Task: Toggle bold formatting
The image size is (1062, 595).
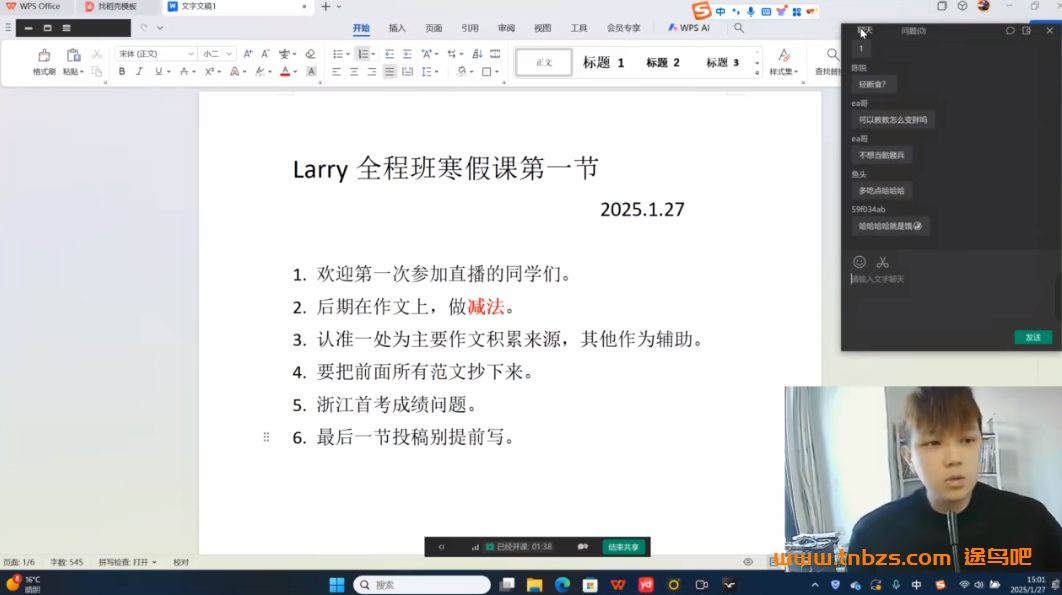Action: [x=121, y=71]
